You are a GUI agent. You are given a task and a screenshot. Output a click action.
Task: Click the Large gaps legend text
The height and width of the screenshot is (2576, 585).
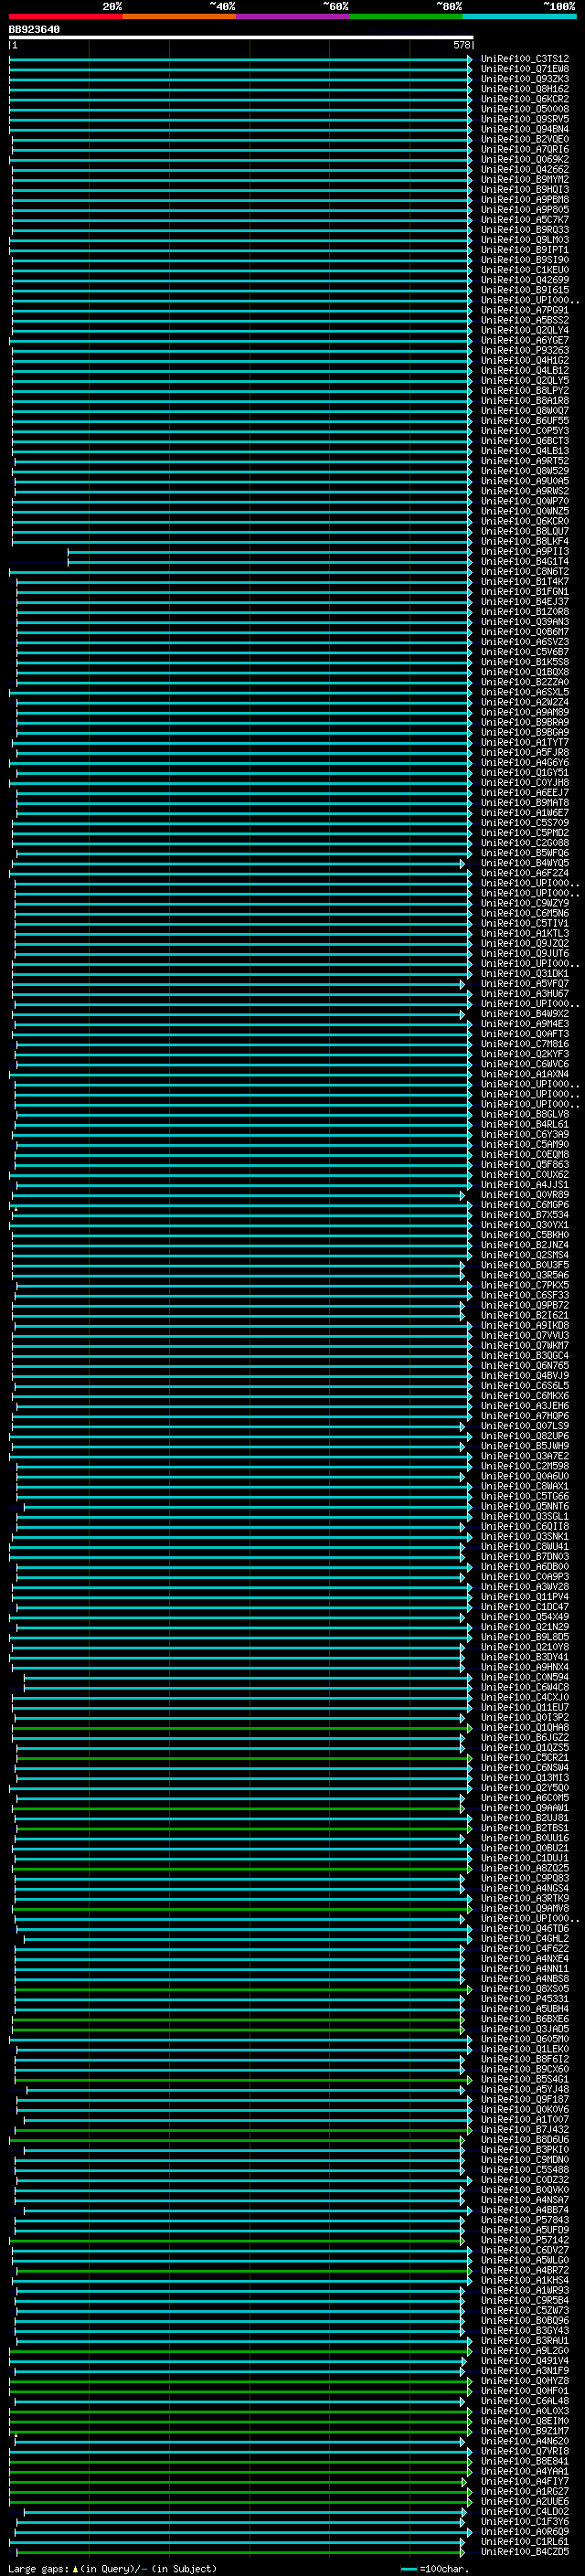pos(112,2568)
